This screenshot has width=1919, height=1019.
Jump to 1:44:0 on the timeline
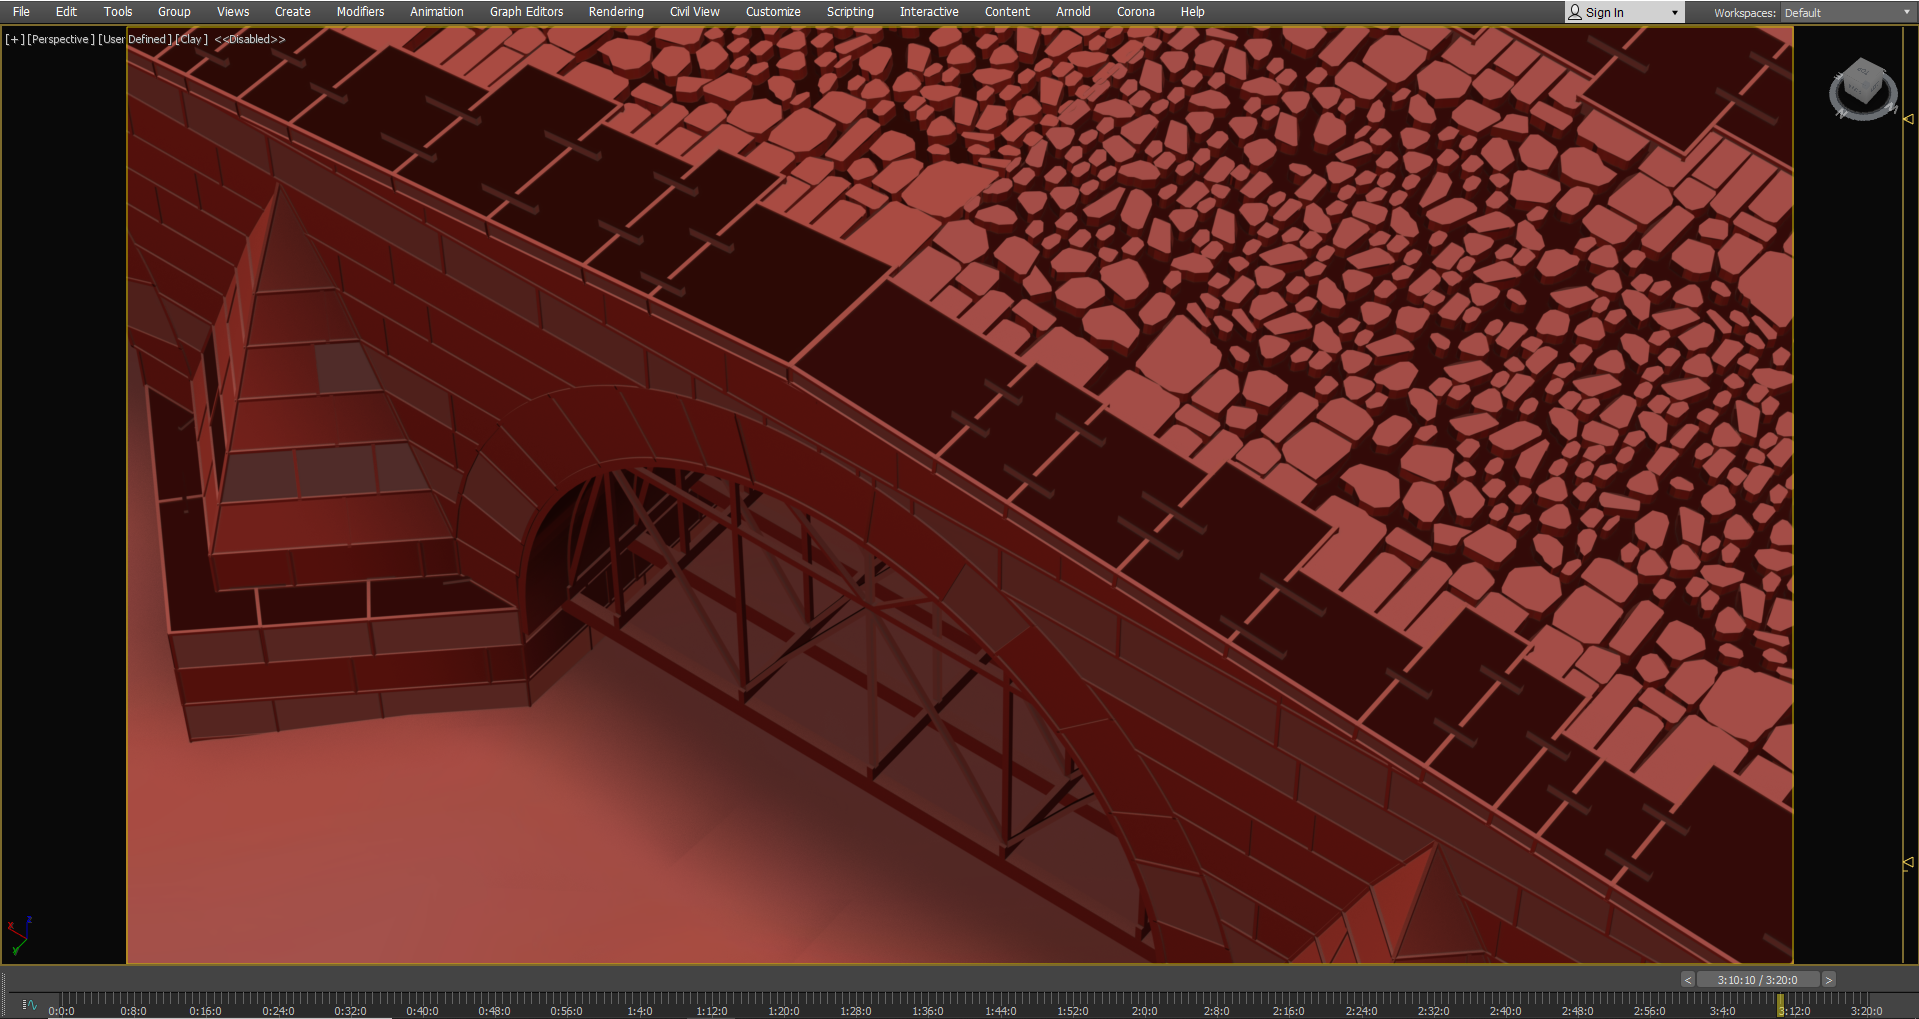[1001, 1011]
